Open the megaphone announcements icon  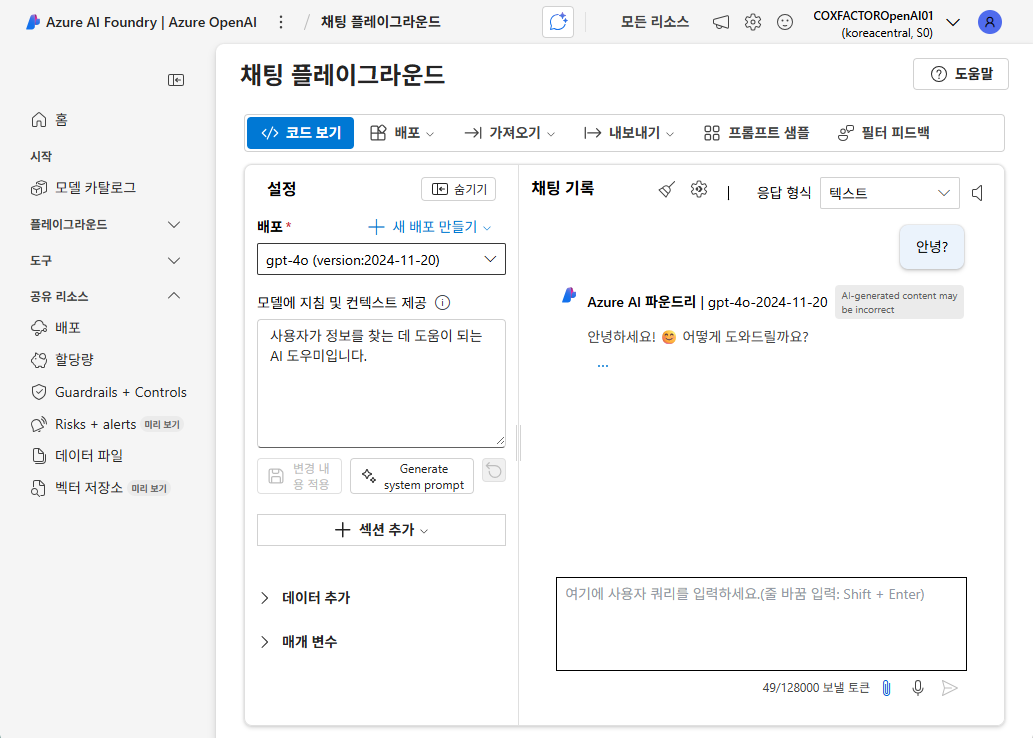[721, 22]
